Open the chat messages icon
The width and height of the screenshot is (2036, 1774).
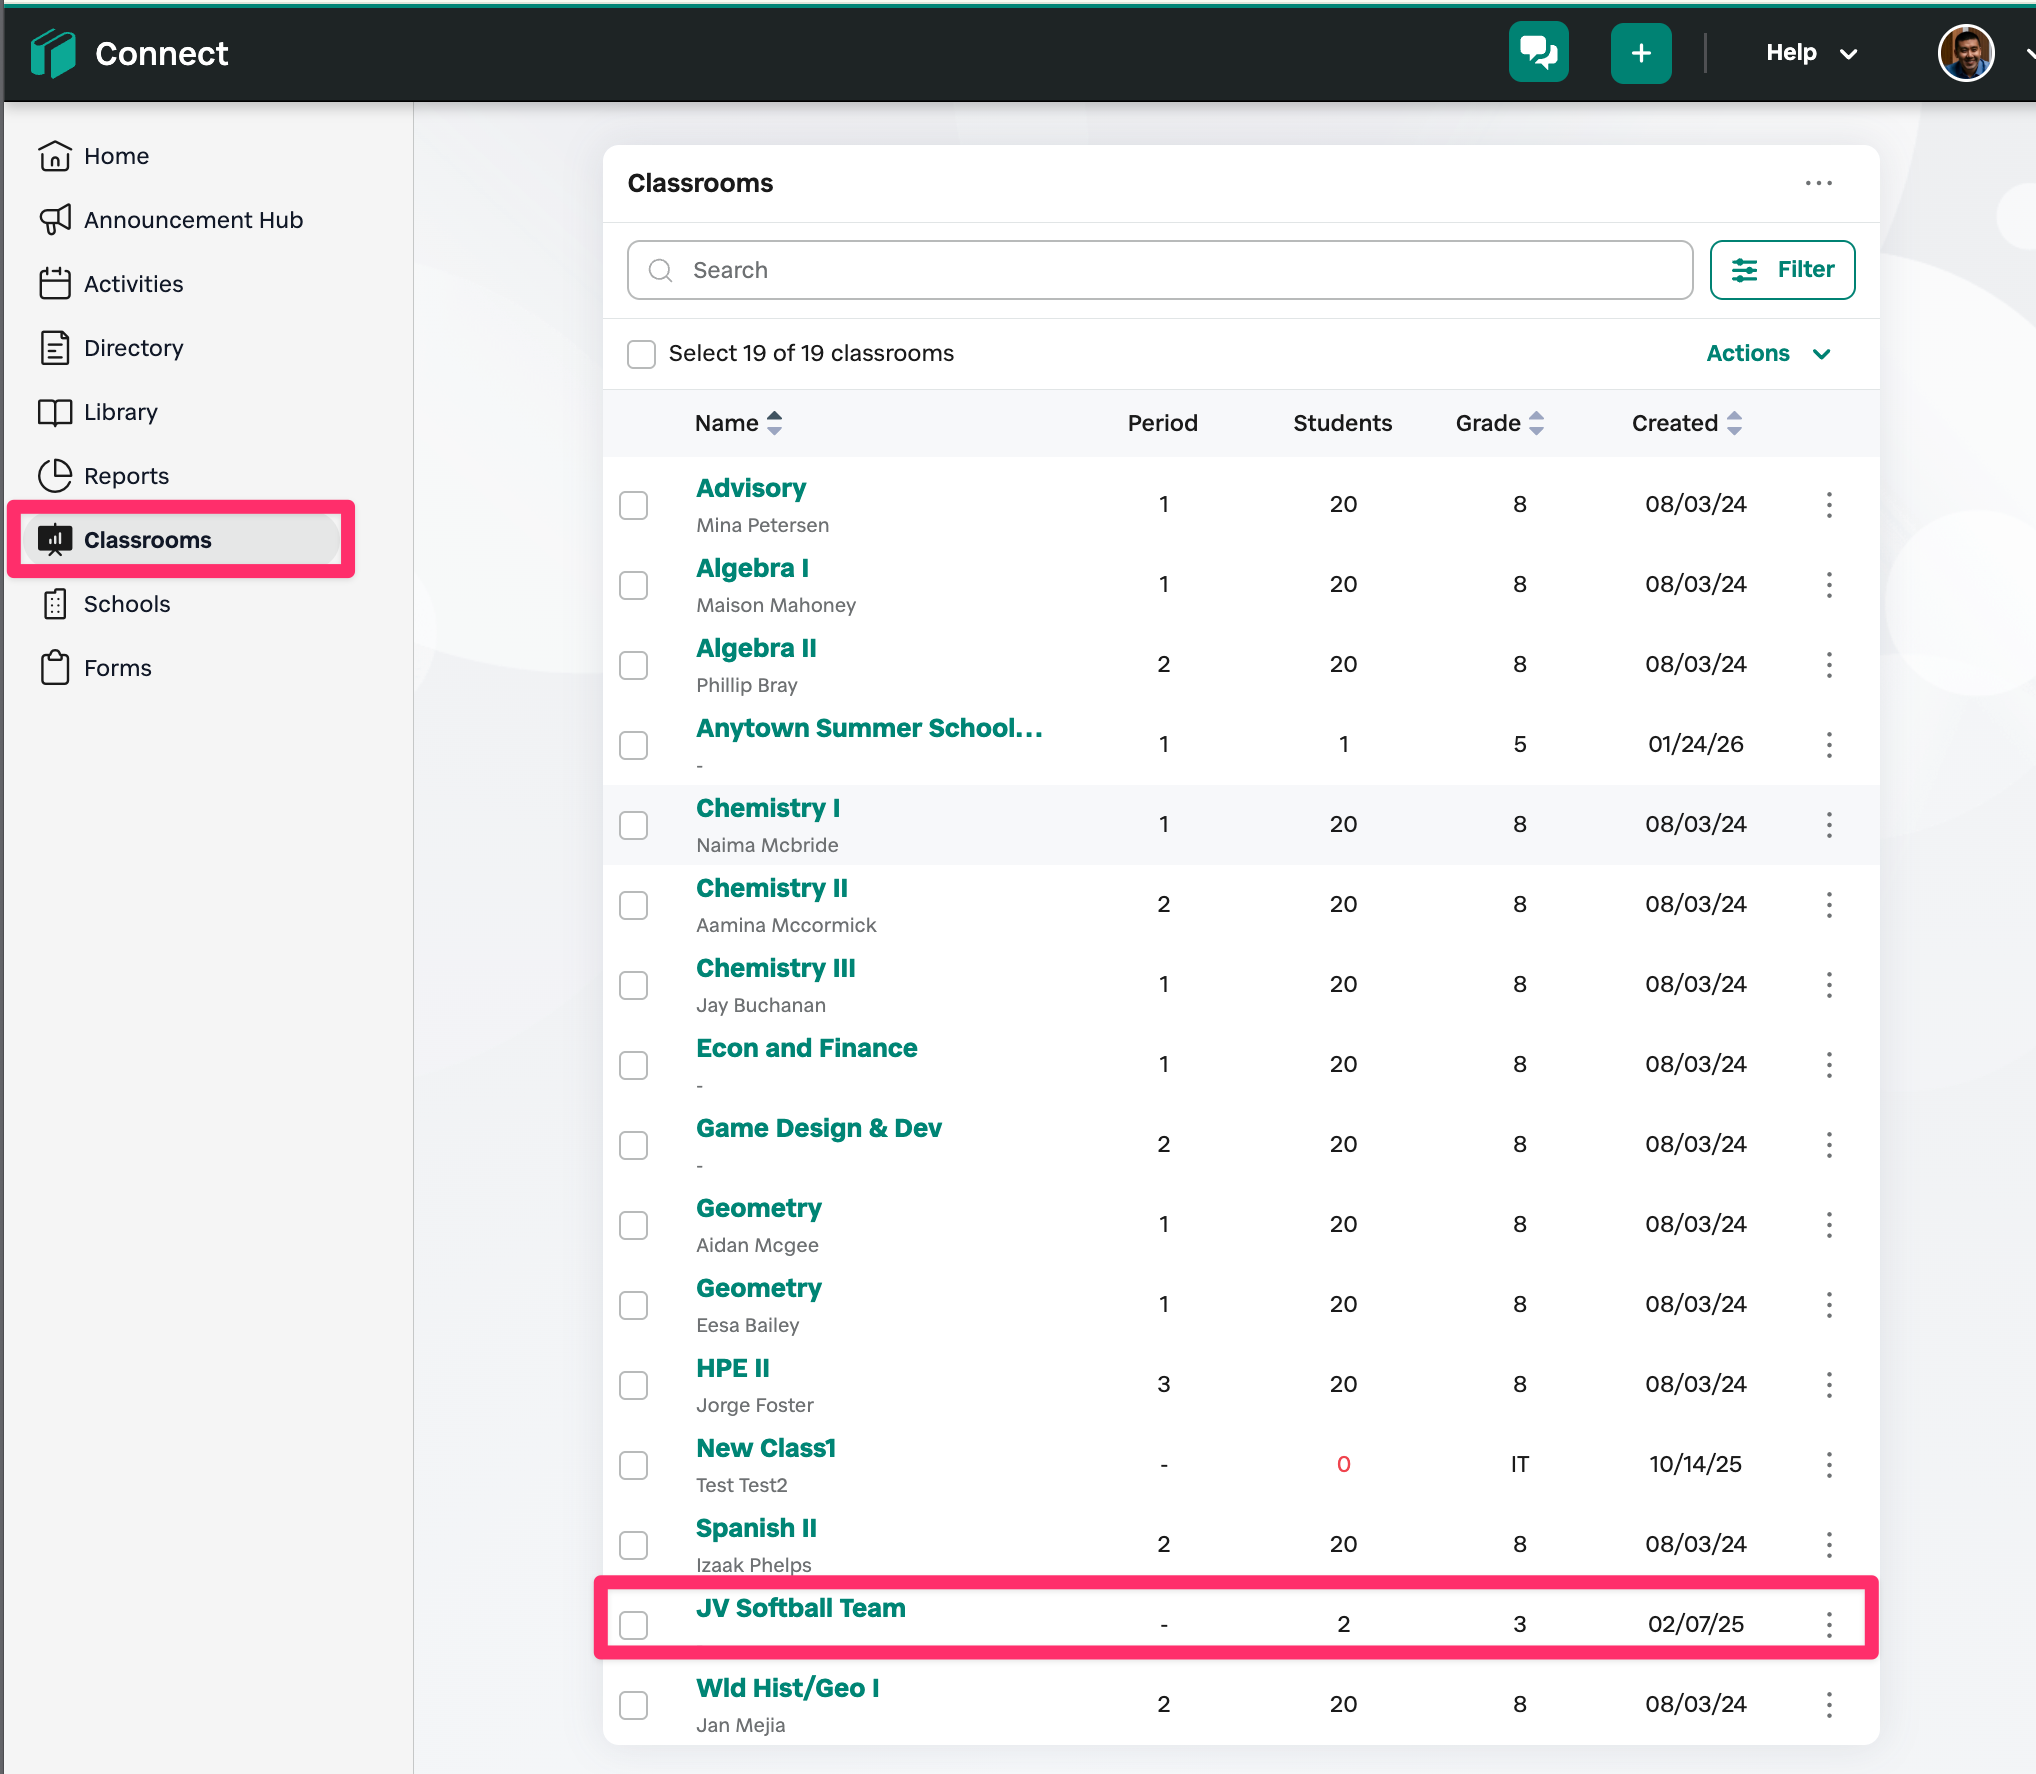[x=1538, y=52]
